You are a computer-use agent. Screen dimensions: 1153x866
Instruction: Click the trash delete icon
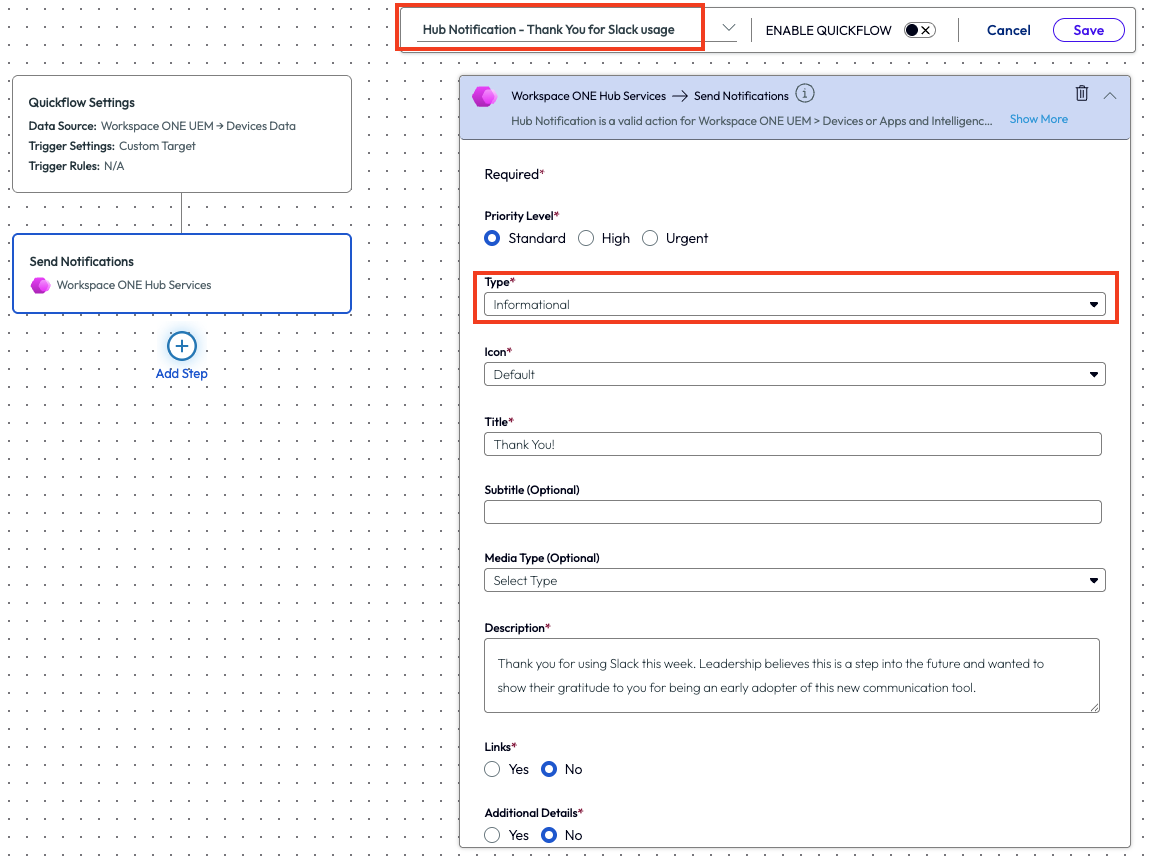click(x=1081, y=94)
